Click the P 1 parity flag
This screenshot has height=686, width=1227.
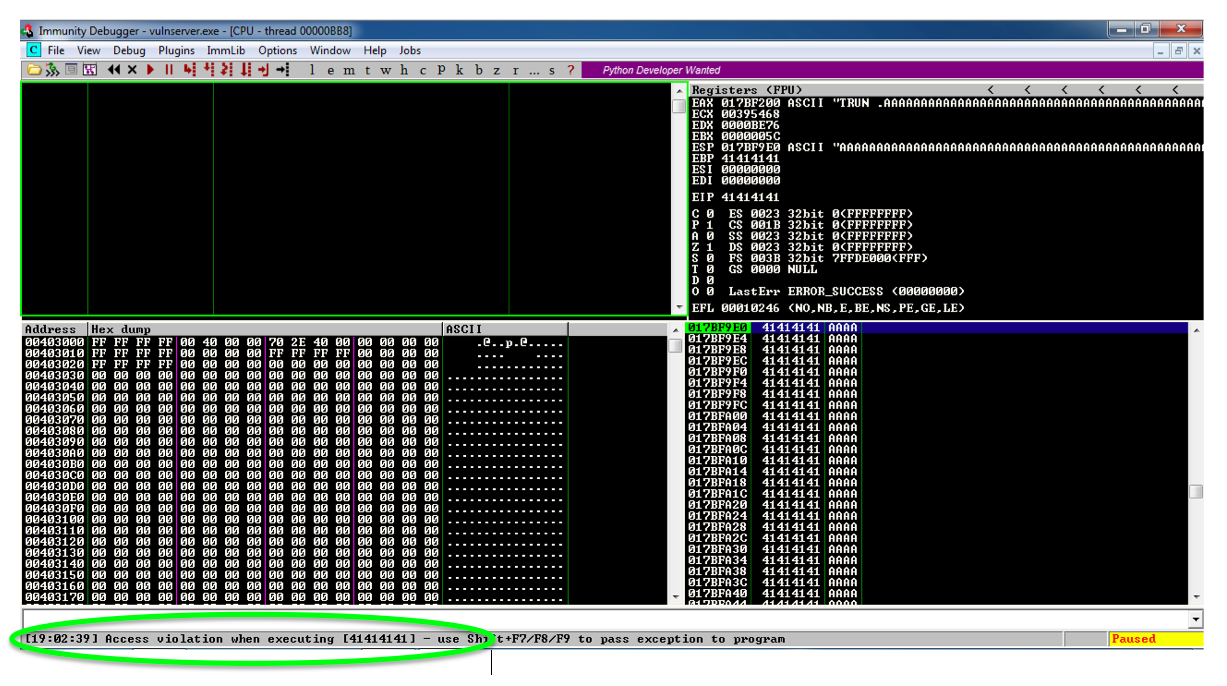(x=702, y=224)
